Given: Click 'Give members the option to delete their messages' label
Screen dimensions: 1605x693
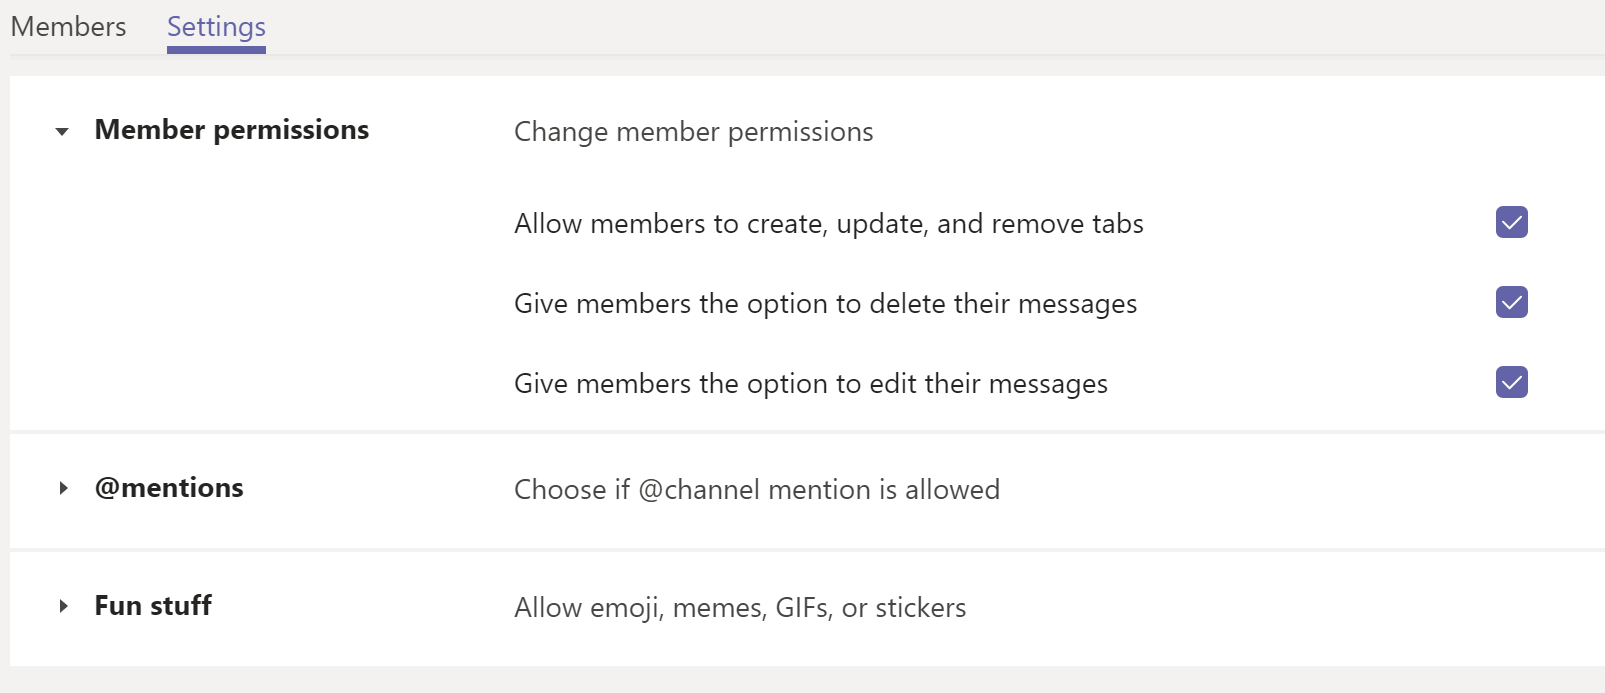Looking at the screenshot, I should pos(825,304).
